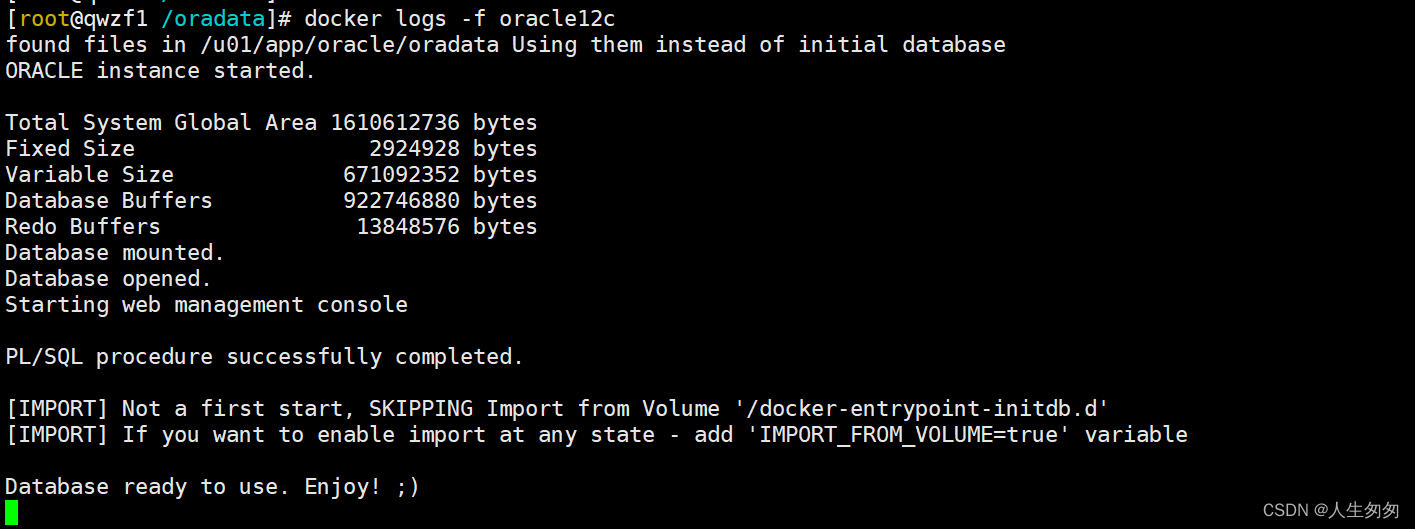Click 'Starting web management console' line
The height and width of the screenshot is (529, 1415).
pos(206,304)
